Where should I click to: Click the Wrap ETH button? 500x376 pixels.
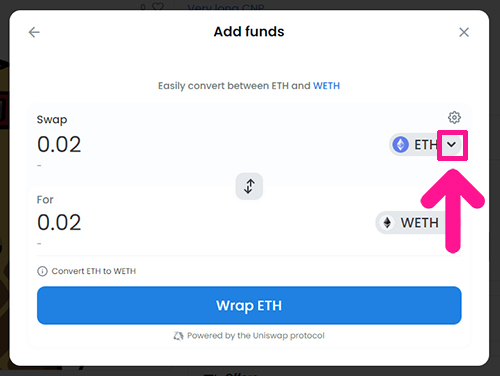coord(249,305)
